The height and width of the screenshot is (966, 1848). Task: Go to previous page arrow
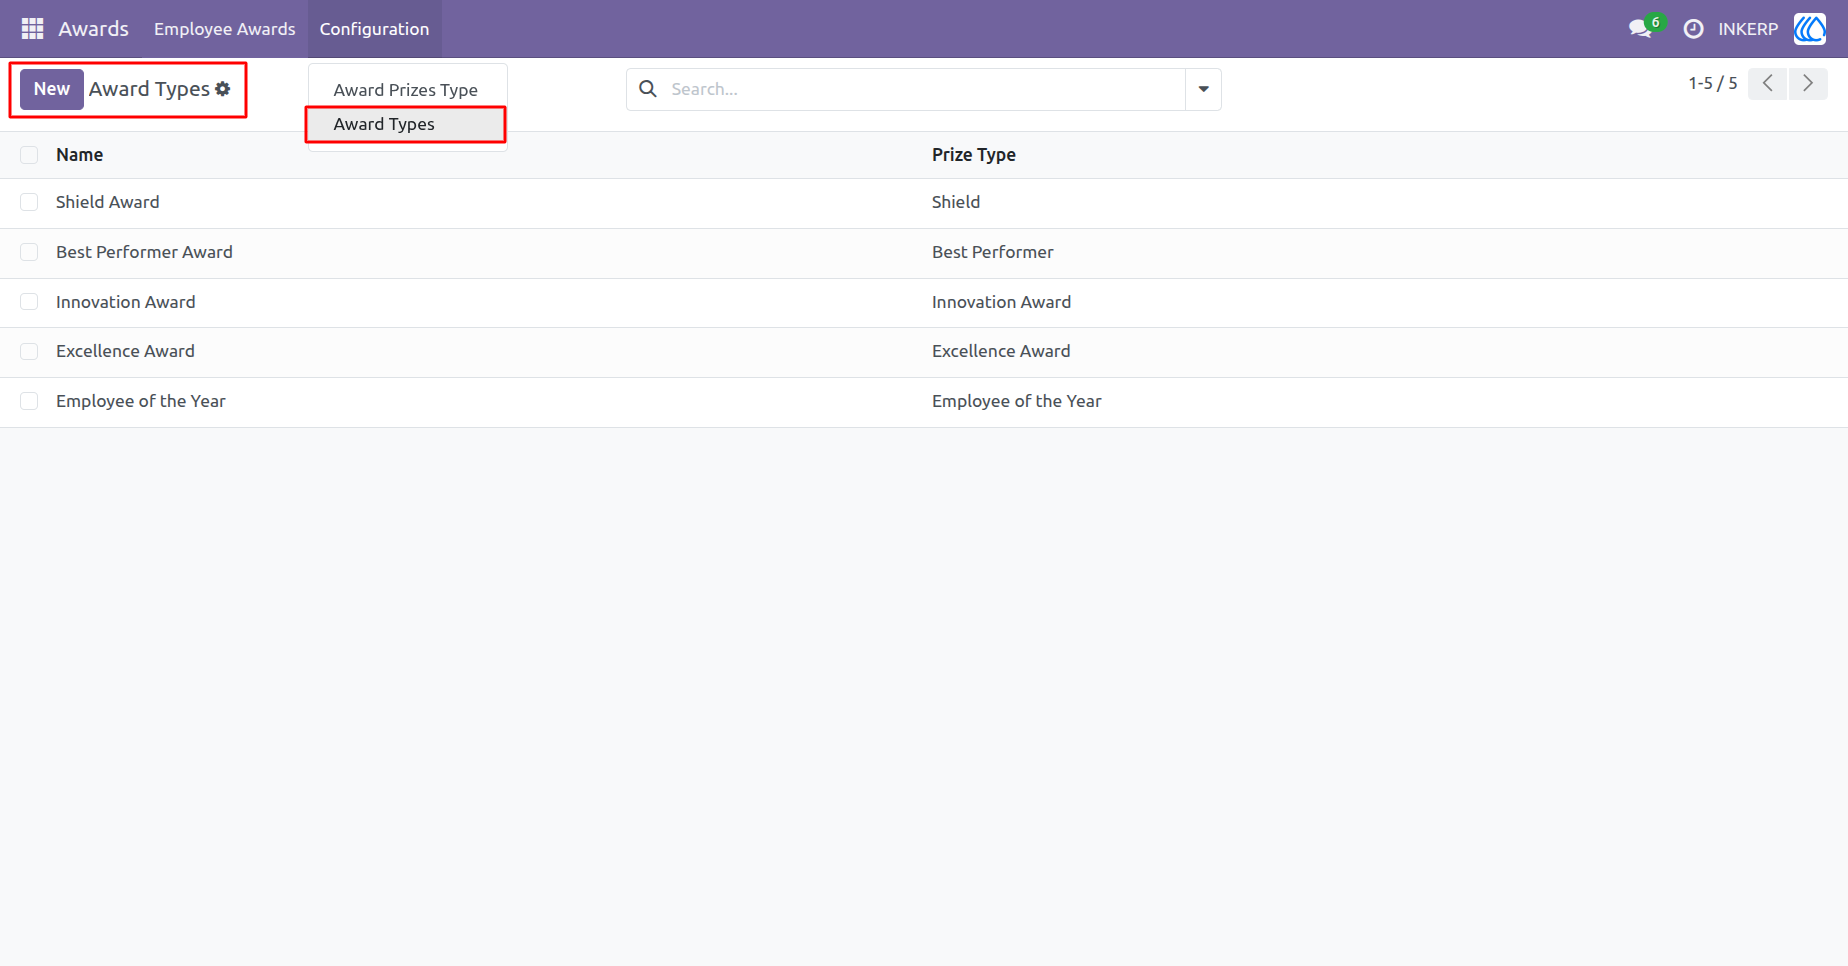(1768, 84)
